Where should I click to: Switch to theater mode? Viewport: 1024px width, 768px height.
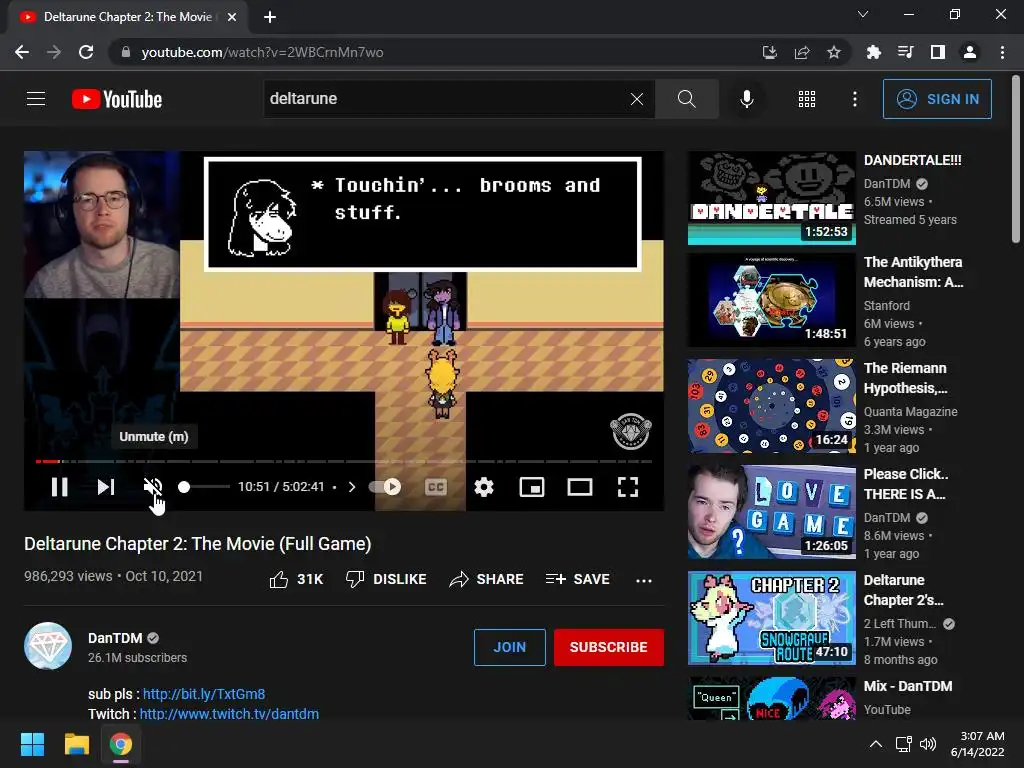[x=580, y=487]
